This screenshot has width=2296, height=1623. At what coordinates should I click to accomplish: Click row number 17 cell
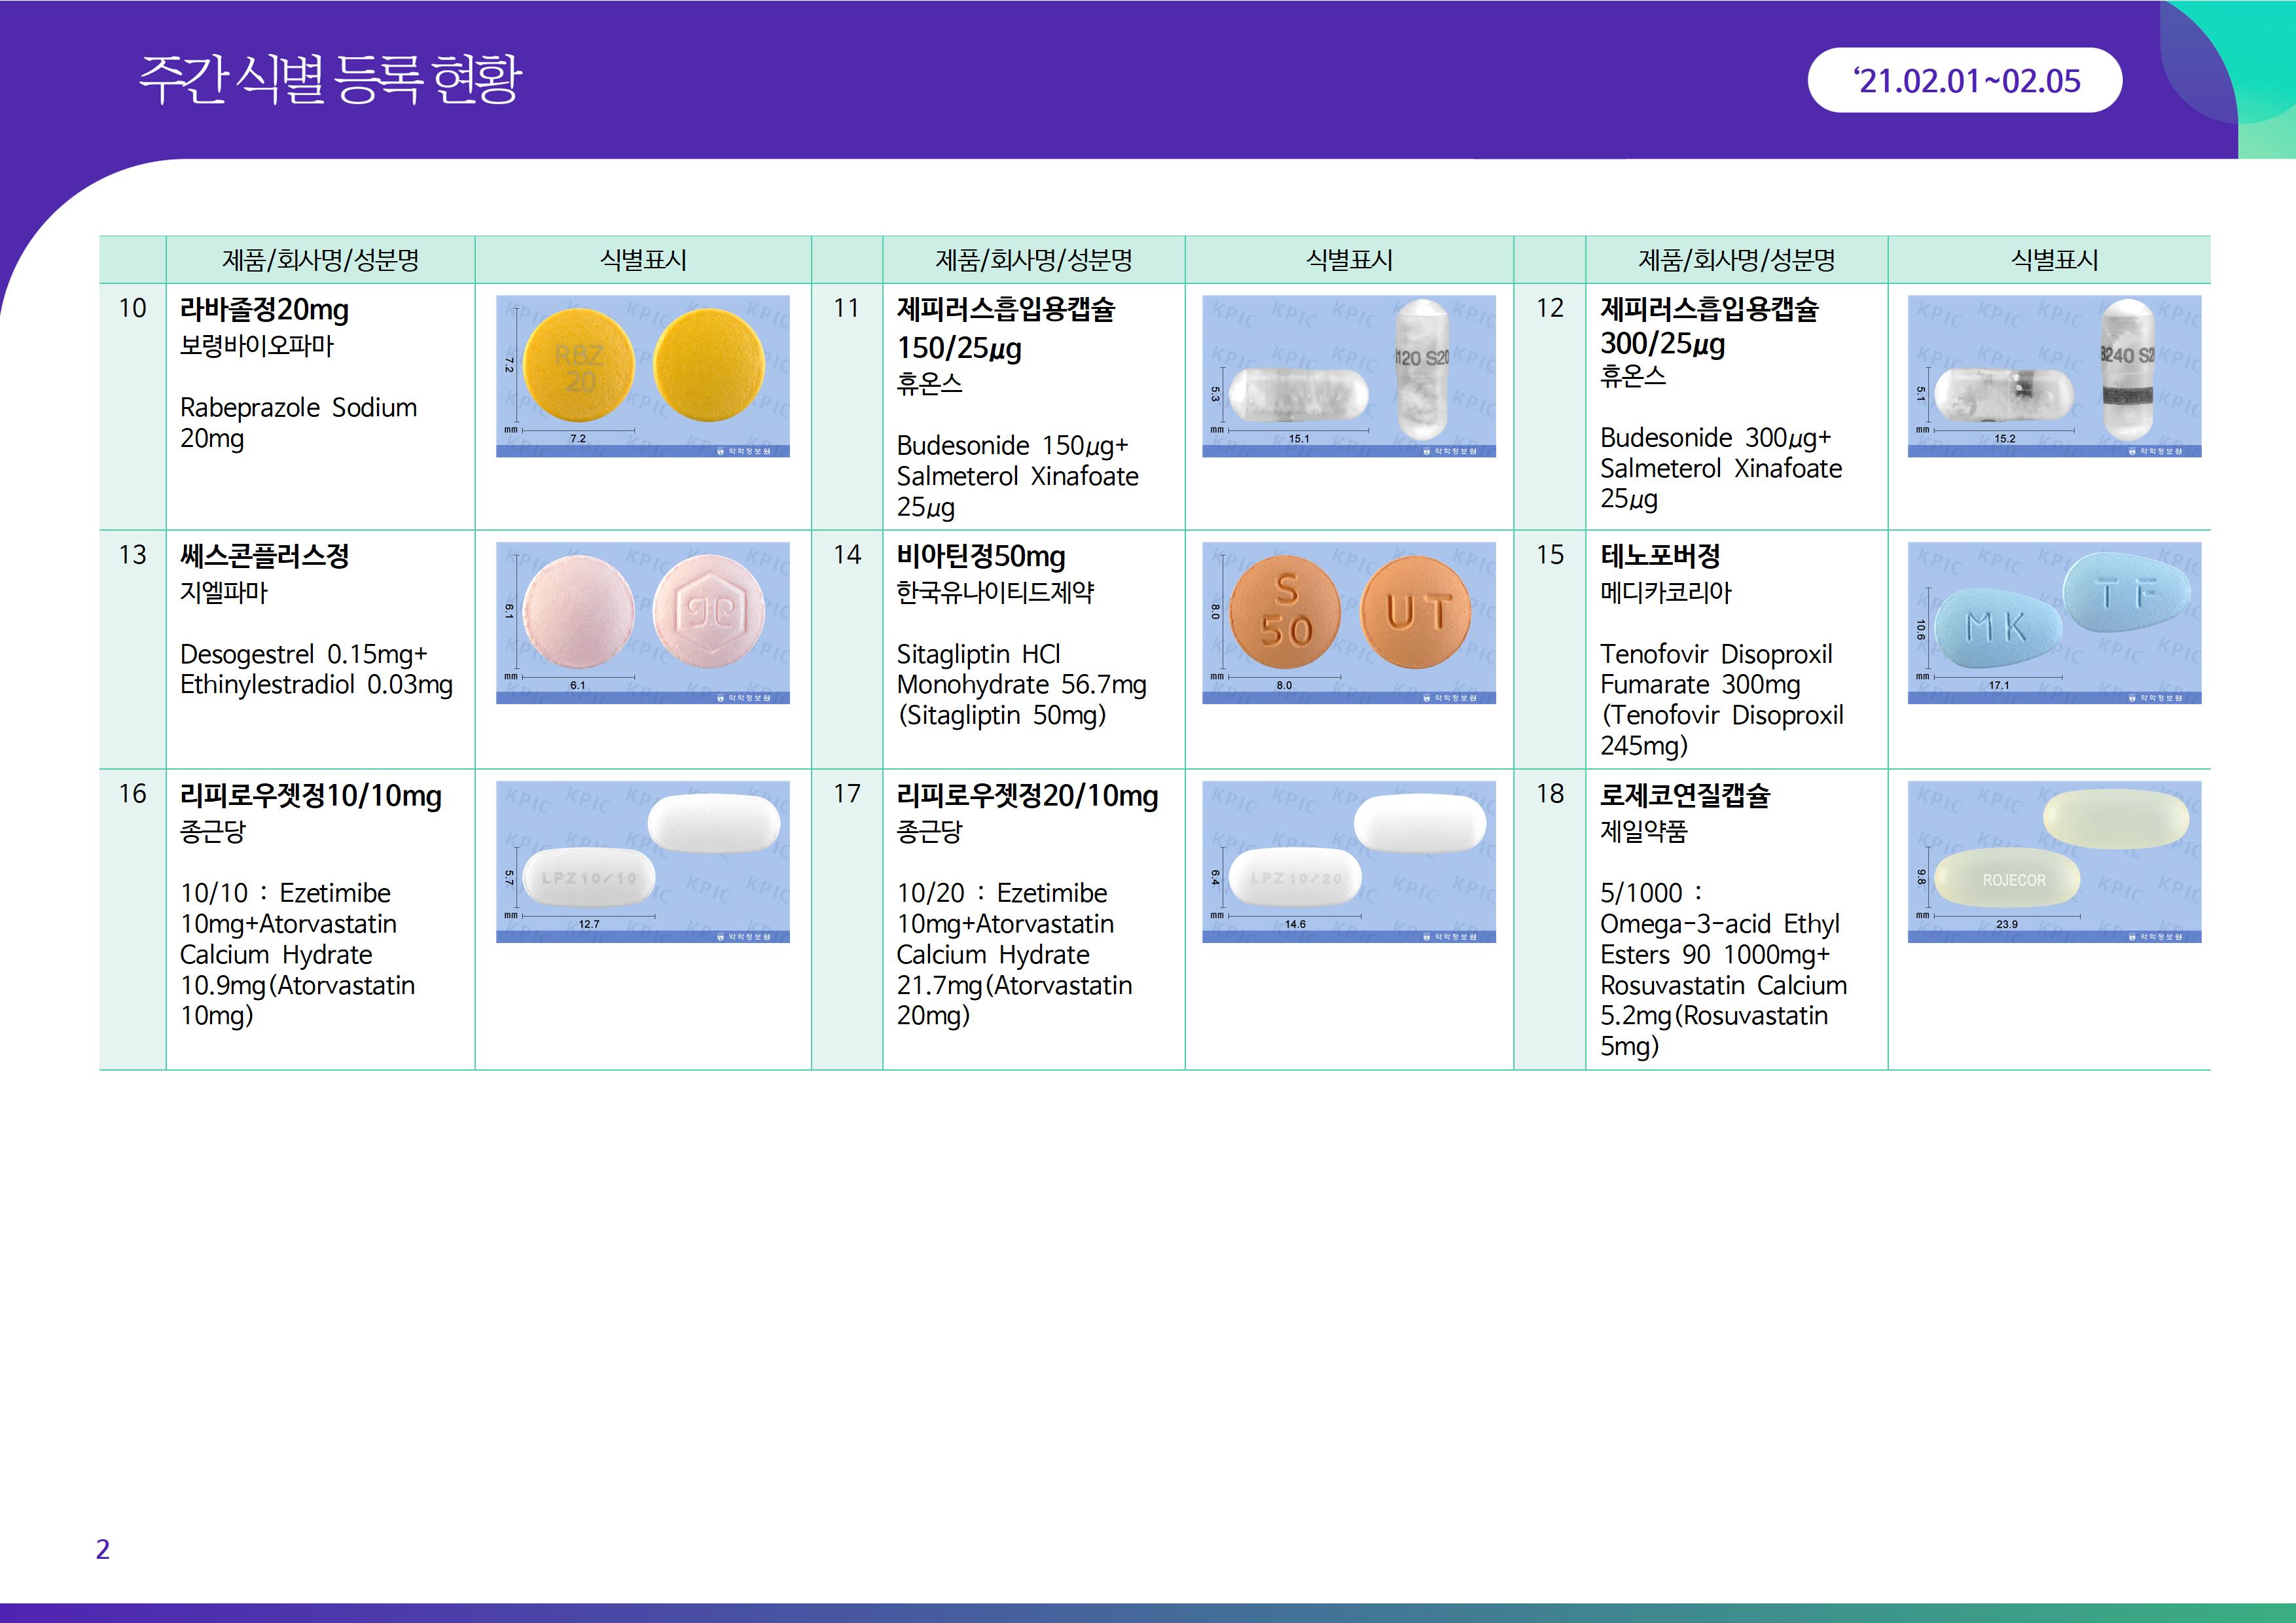pos(846,794)
